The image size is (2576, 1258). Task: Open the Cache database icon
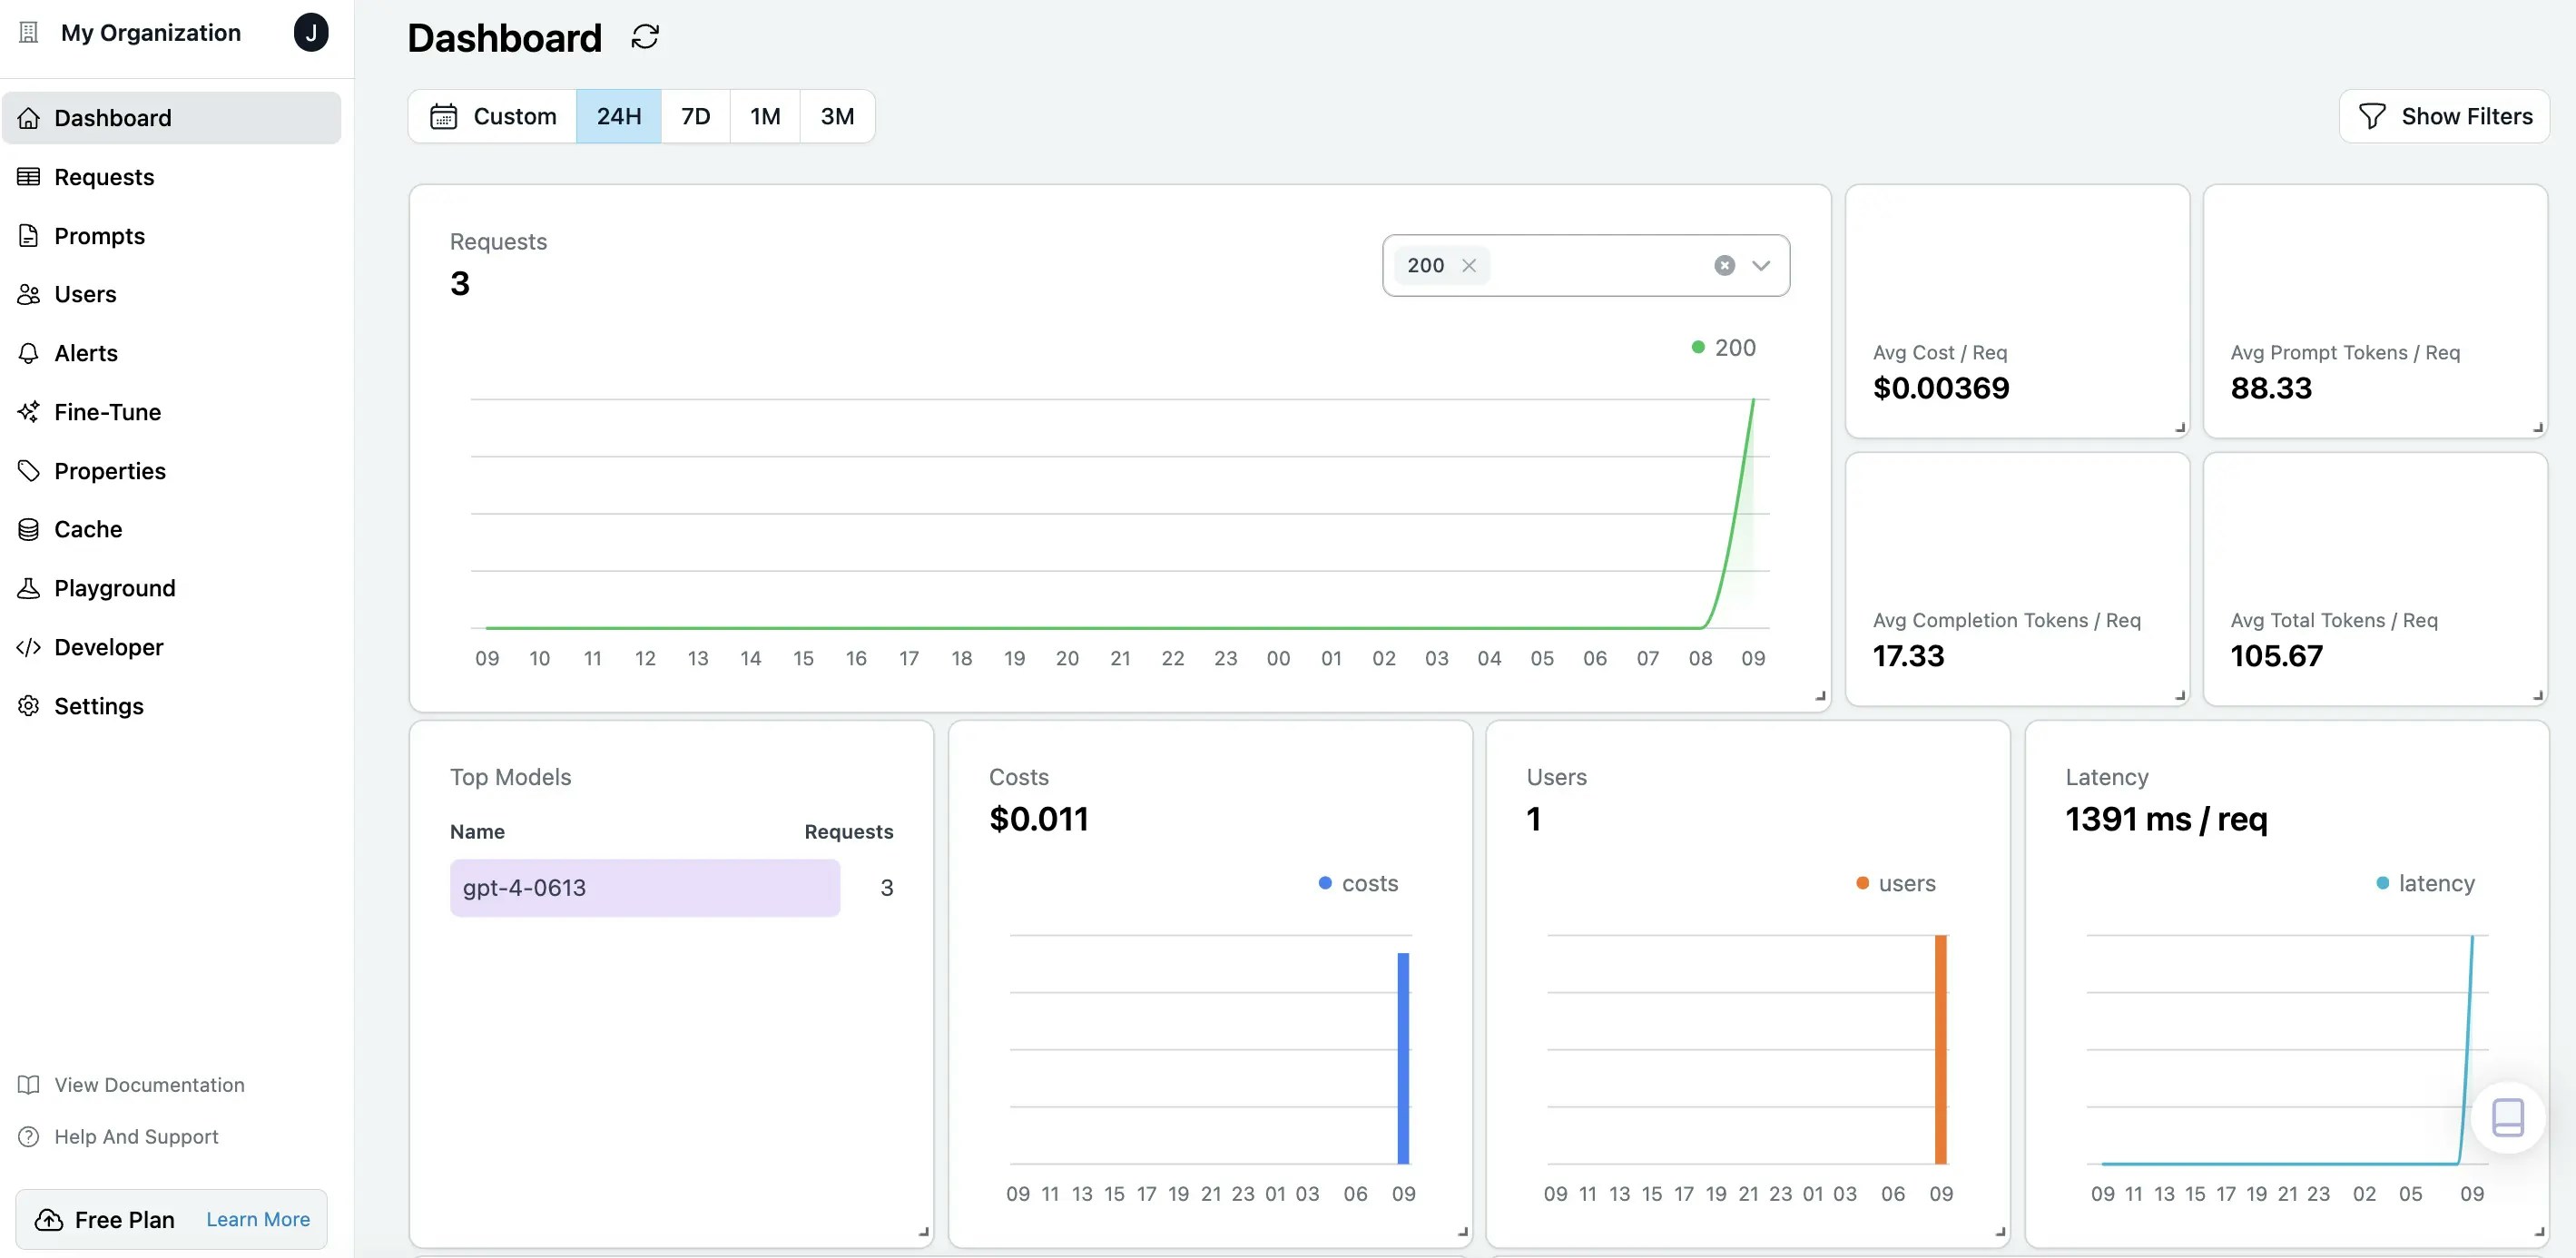coord(29,530)
